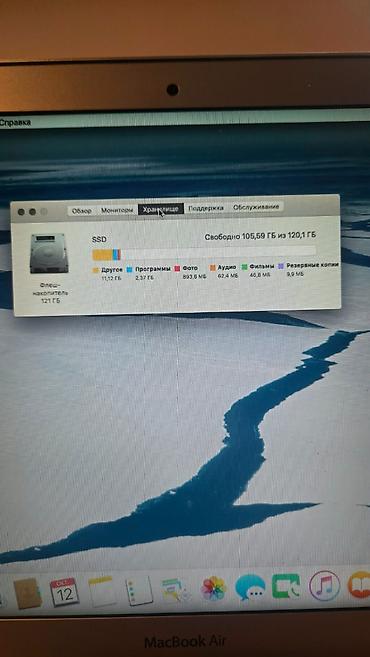Click the '62,4 МБ' value
This screenshot has width=370, height=657.
(228, 276)
